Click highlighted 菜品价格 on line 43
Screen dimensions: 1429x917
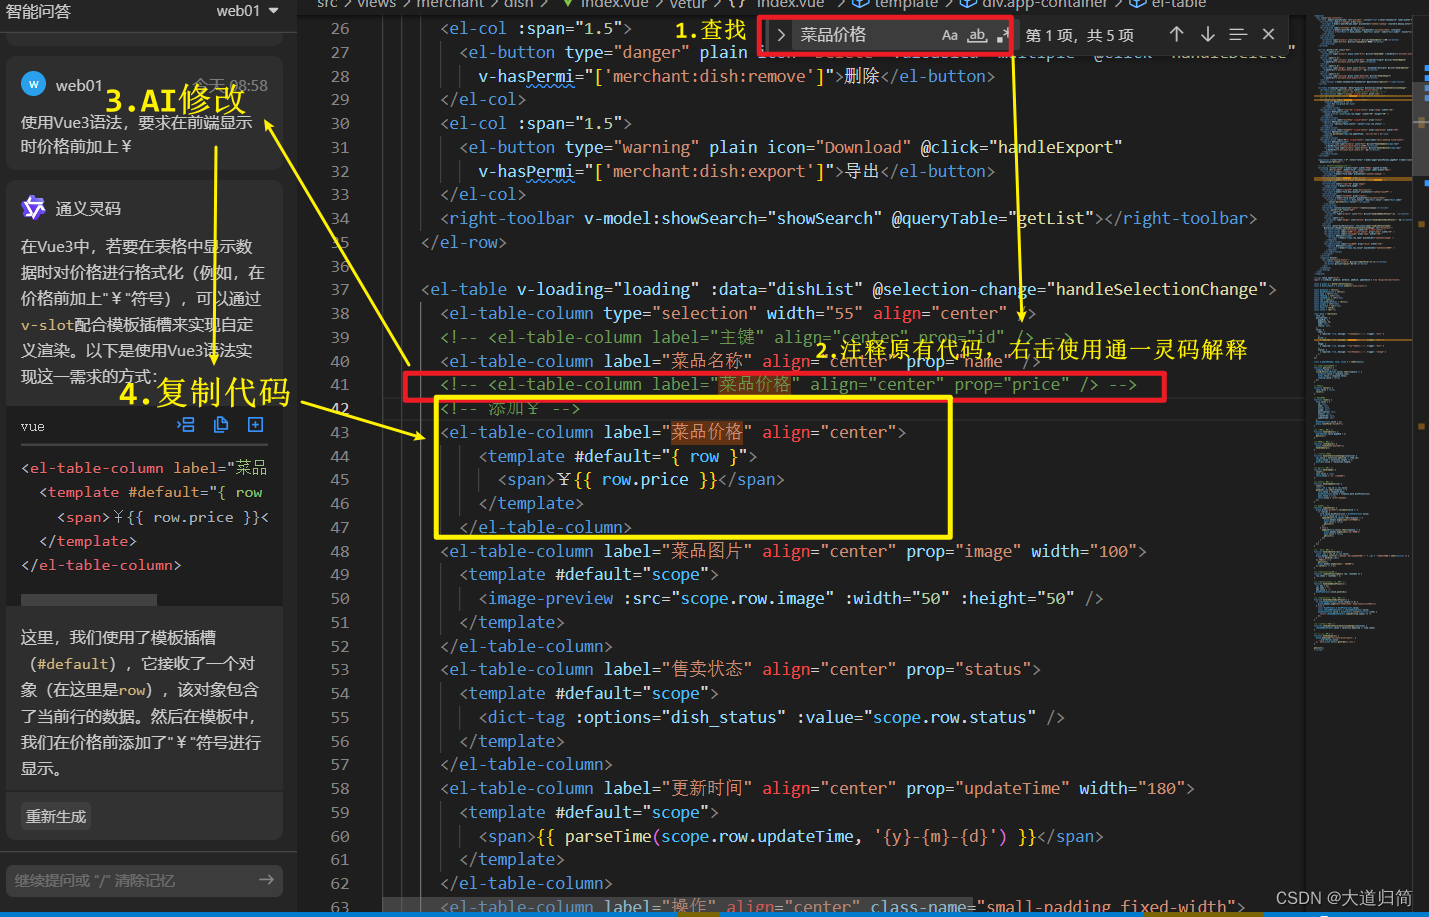(706, 432)
